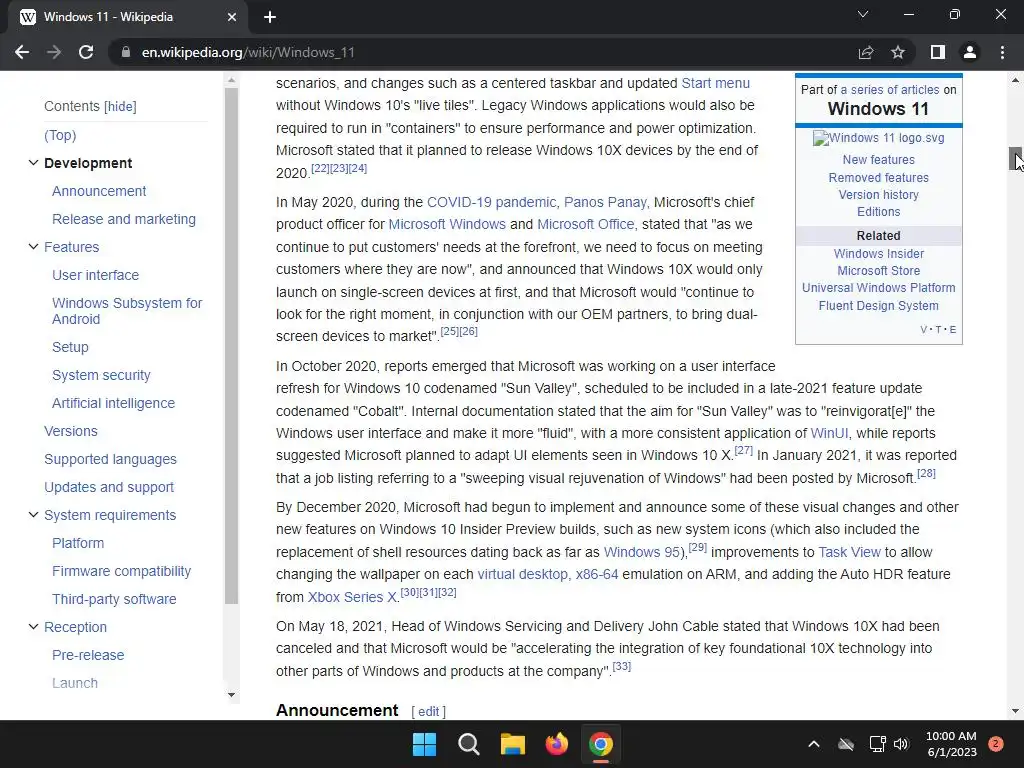Open the WinUI link
Image resolution: width=1024 pixels, height=768 pixels.
829,434
